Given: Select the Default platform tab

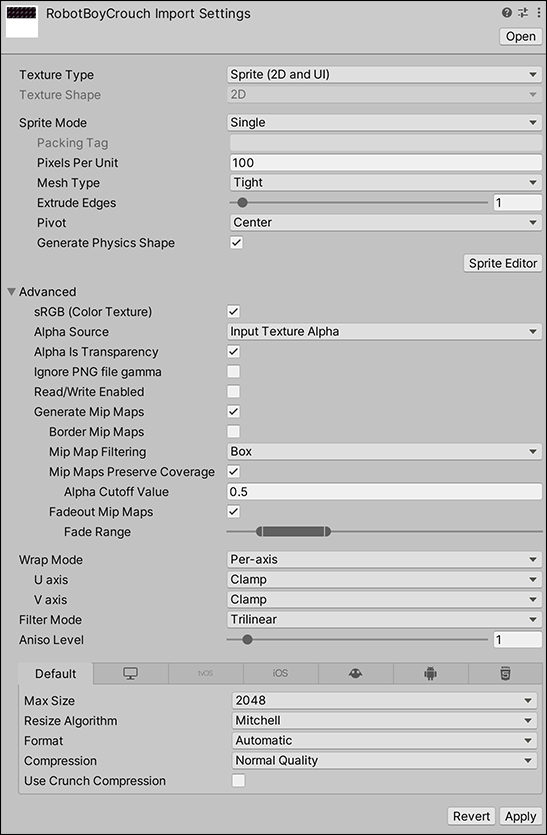Looking at the screenshot, I should coord(55,674).
